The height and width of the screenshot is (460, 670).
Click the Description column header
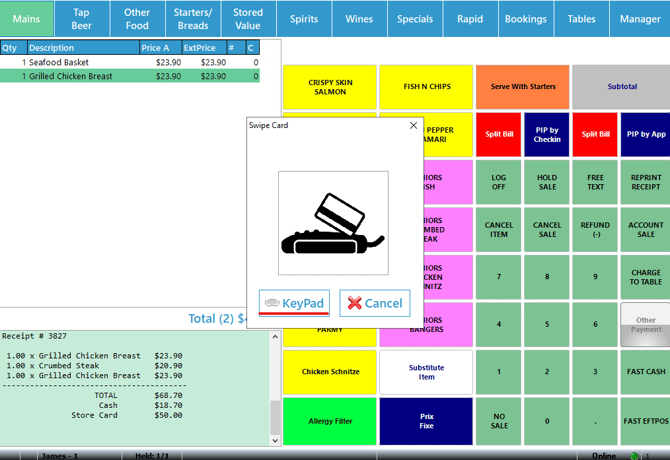[x=82, y=47]
